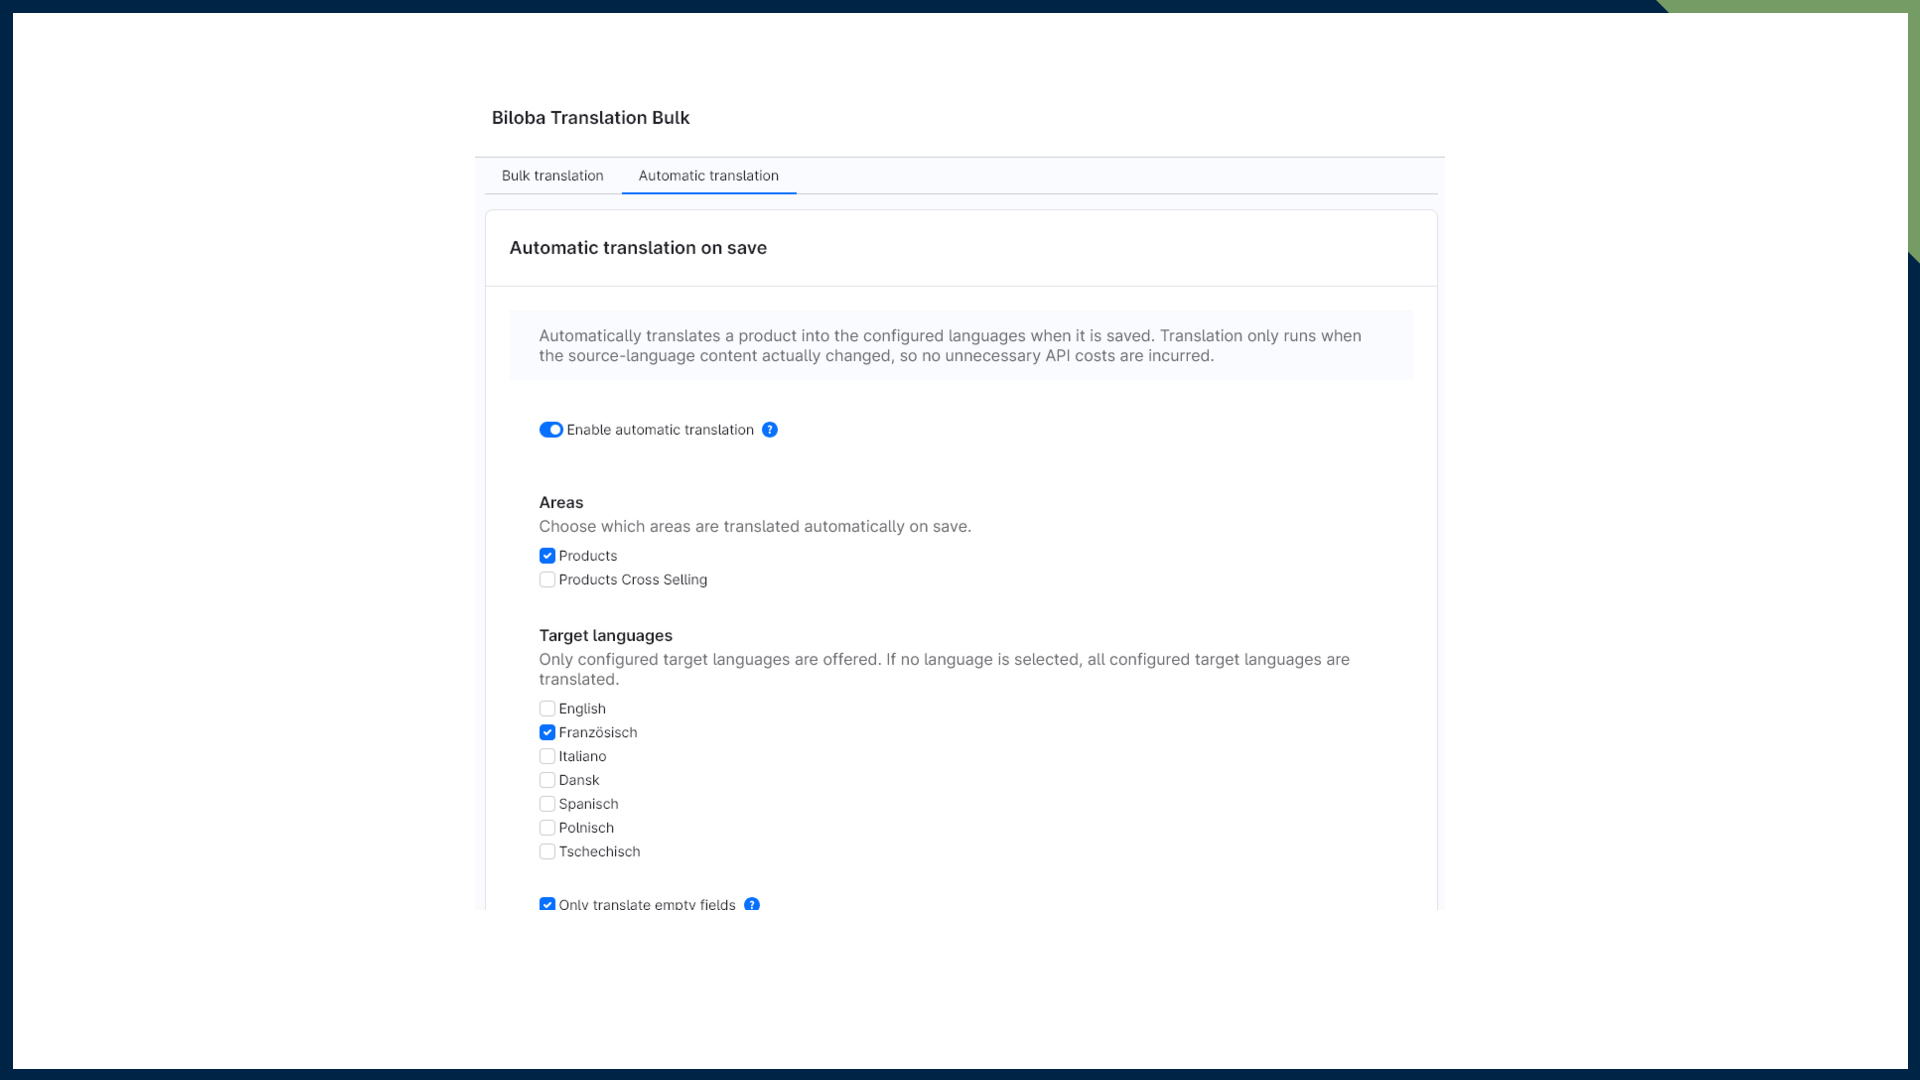Enable English as target language
This screenshot has width=1920, height=1080.
547,709
